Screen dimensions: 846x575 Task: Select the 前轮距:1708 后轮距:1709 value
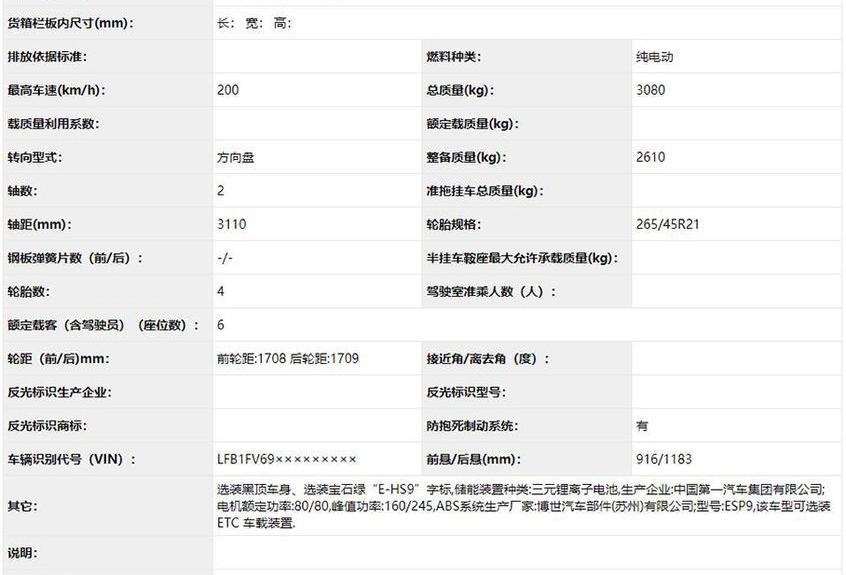click(288, 359)
